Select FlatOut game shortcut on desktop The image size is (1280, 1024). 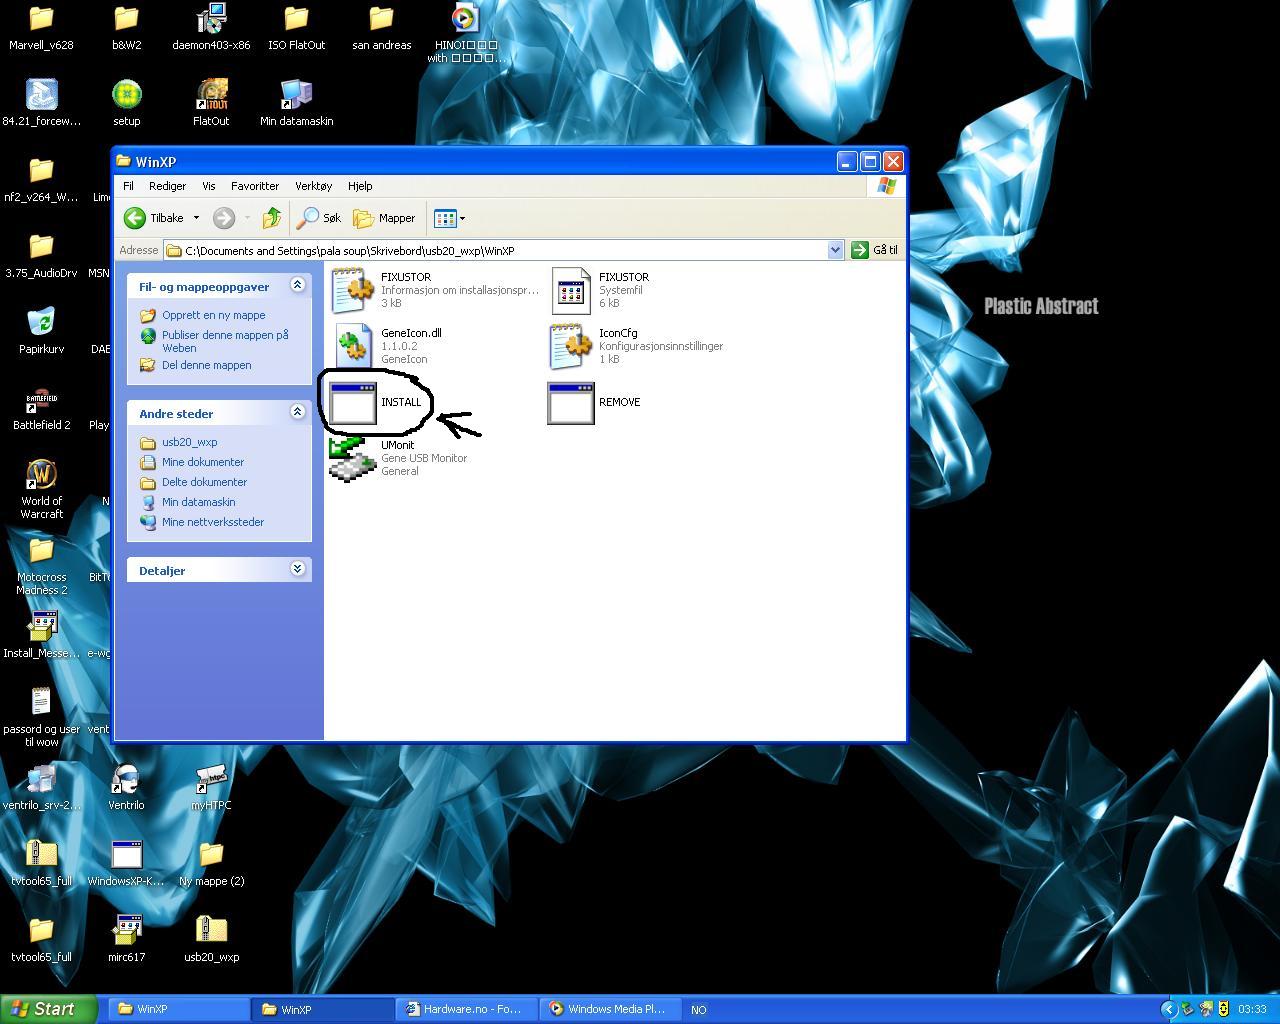[x=211, y=103]
